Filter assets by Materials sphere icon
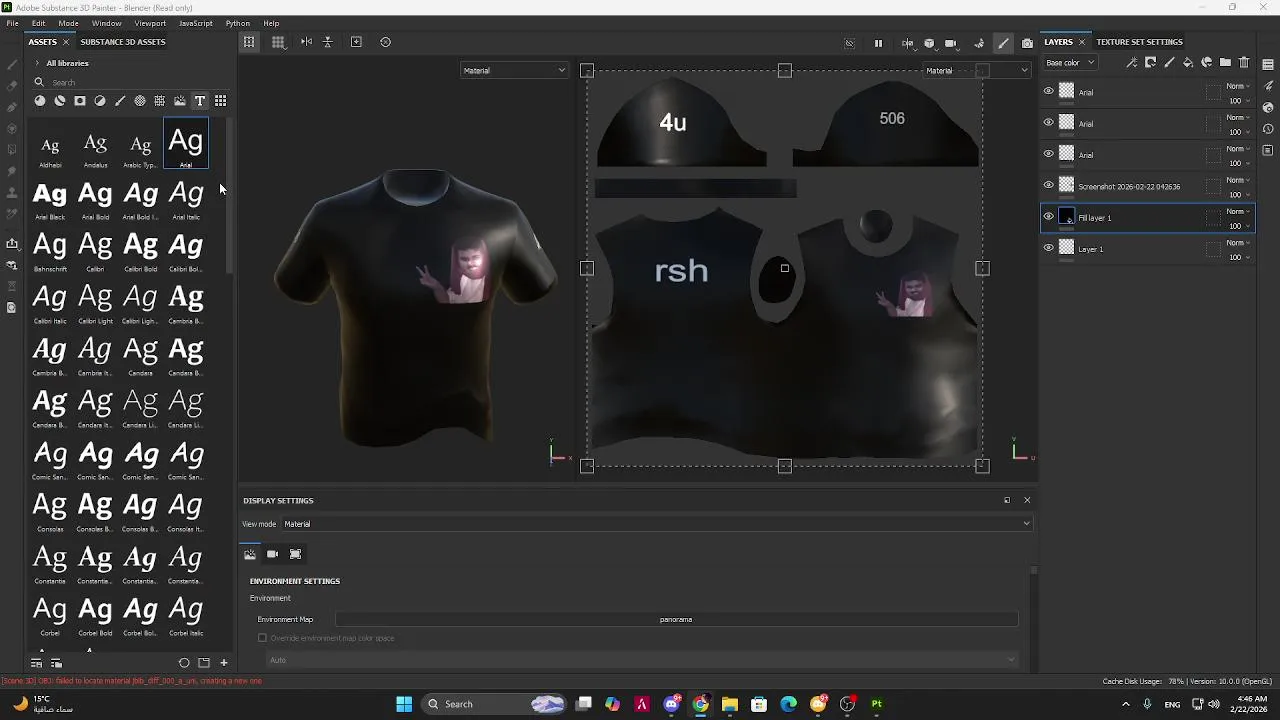The width and height of the screenshot is (1280, 720). tap(40, 101)
